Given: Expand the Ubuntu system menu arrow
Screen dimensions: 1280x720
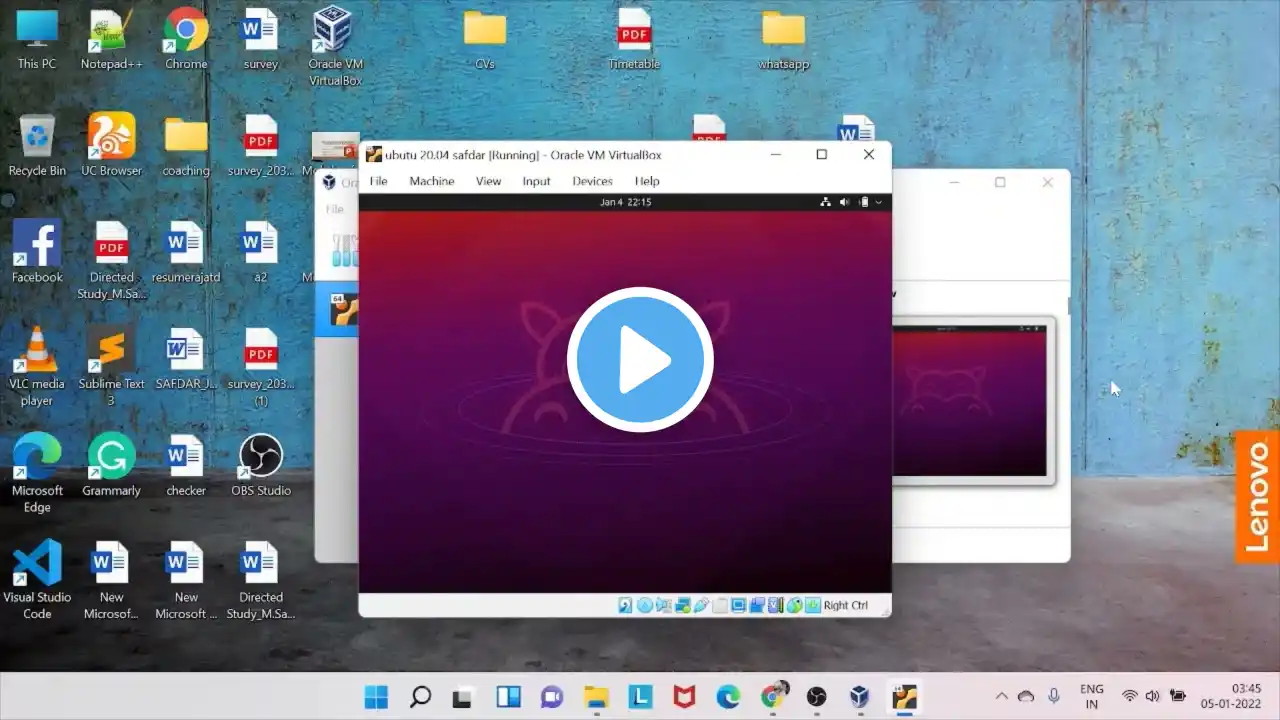Looking at the screenshot, I should pyautogui.click(x=878, y=202).
